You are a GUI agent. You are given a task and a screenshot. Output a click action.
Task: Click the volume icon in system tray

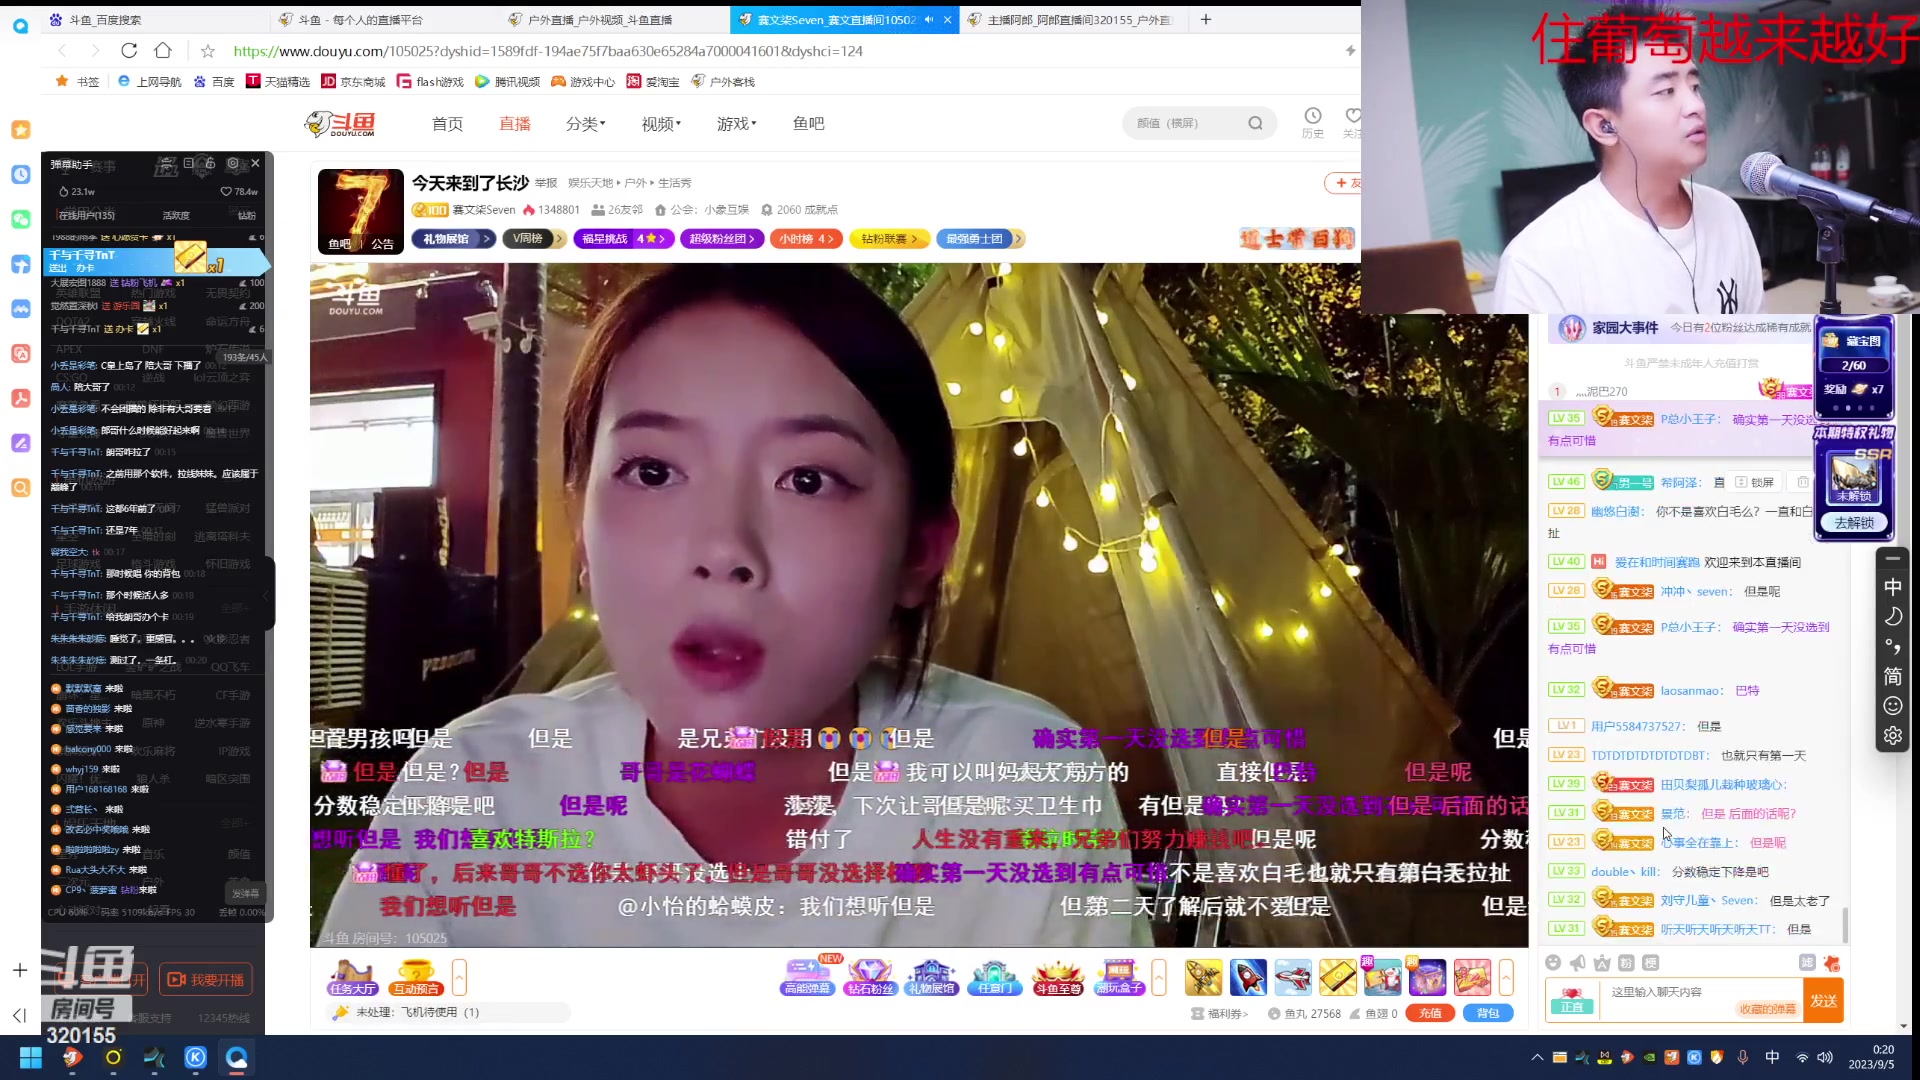tap(1824, 1057)
